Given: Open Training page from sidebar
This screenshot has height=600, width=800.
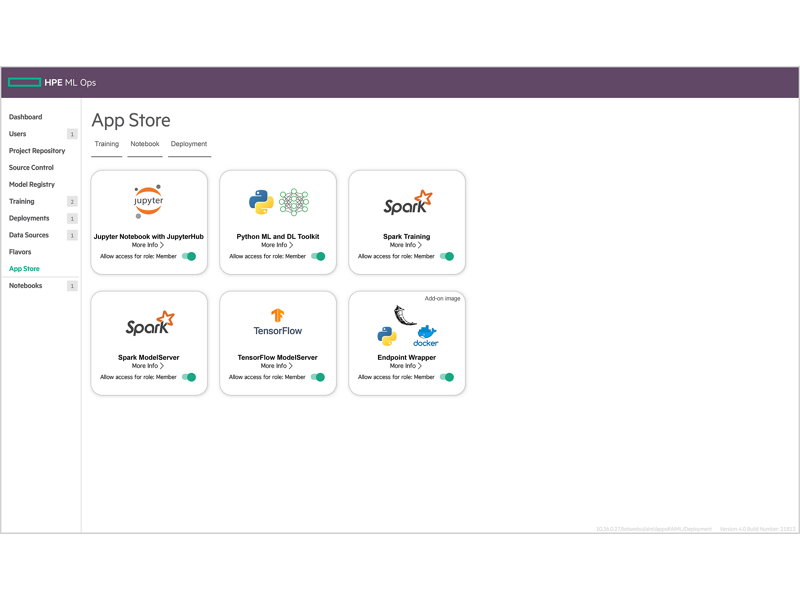Looking at the screenshot, I should (21, 201).
